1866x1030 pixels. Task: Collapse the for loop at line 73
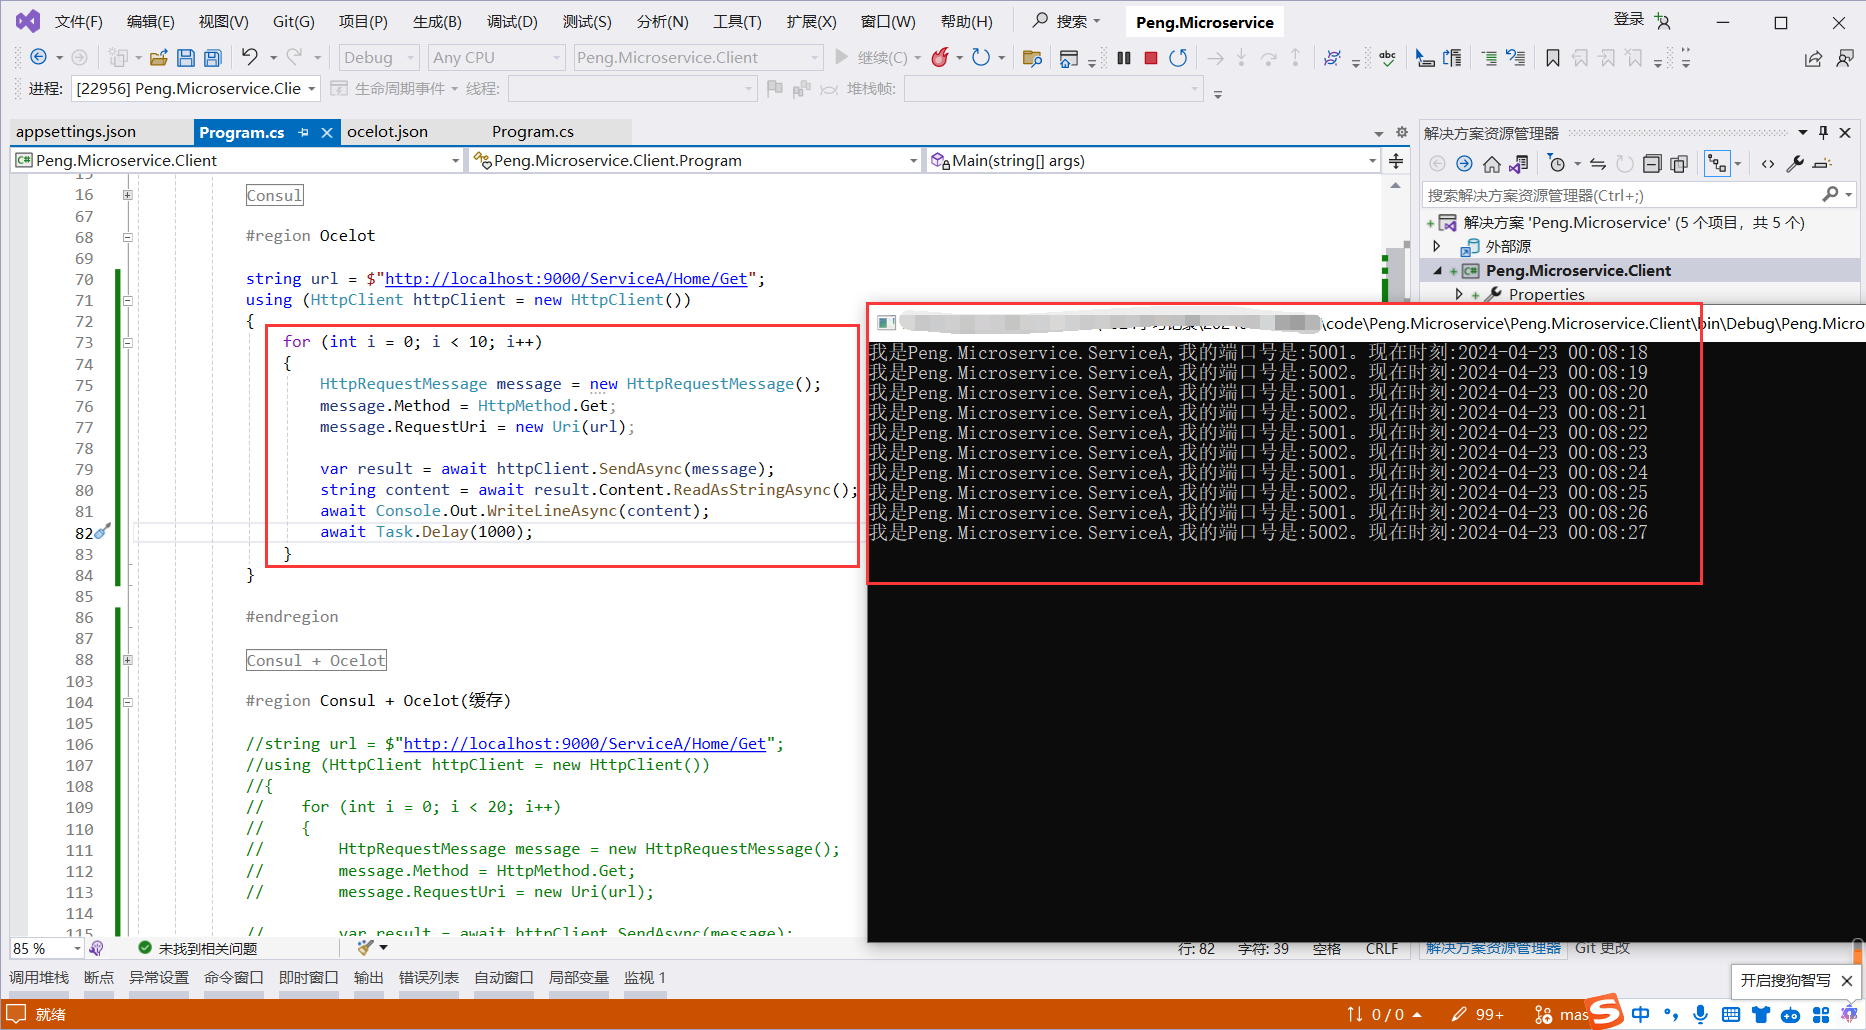click(128, 343)
